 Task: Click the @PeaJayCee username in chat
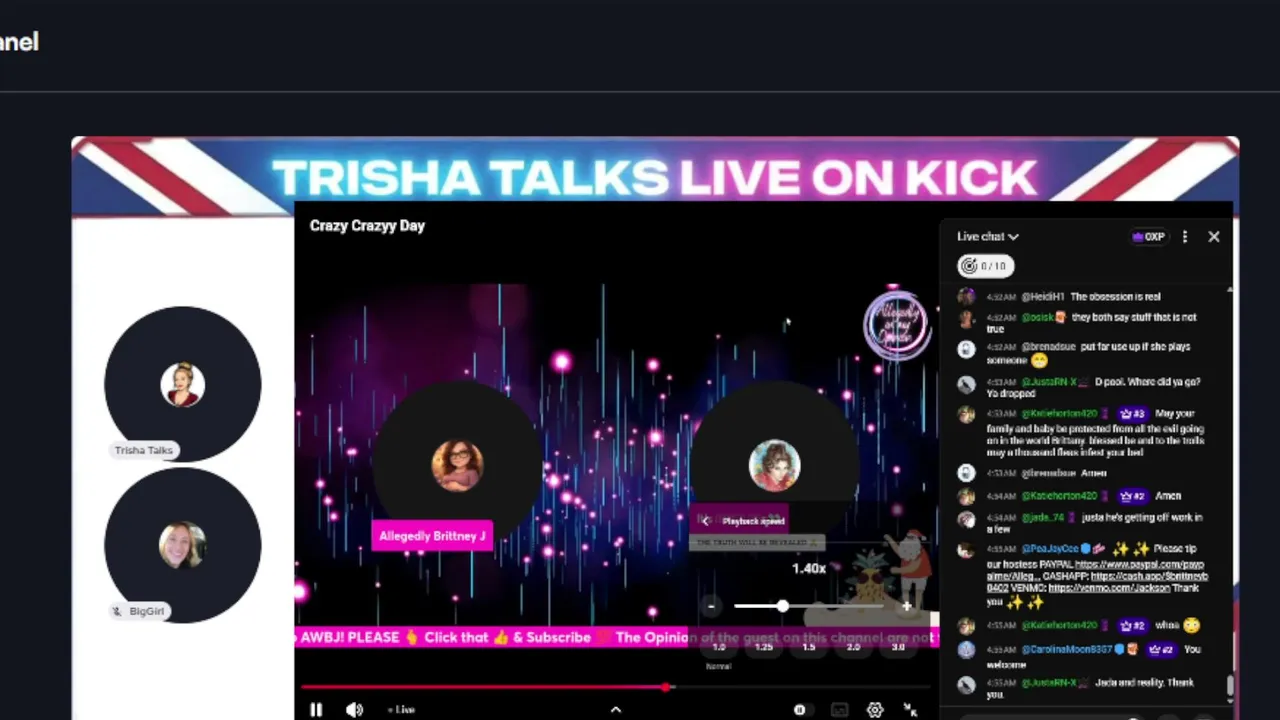1049,549
